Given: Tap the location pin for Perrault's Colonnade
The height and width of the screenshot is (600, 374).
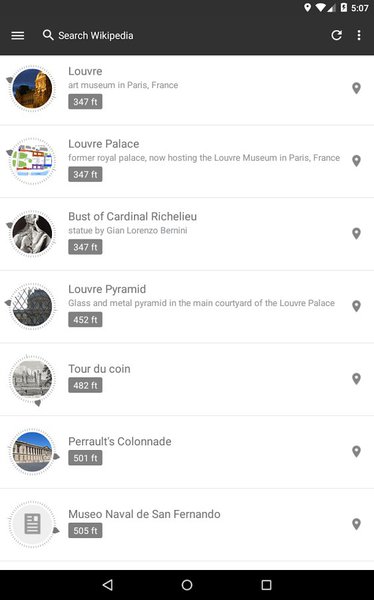Looking at the screenshot, I should click(356, 452).
